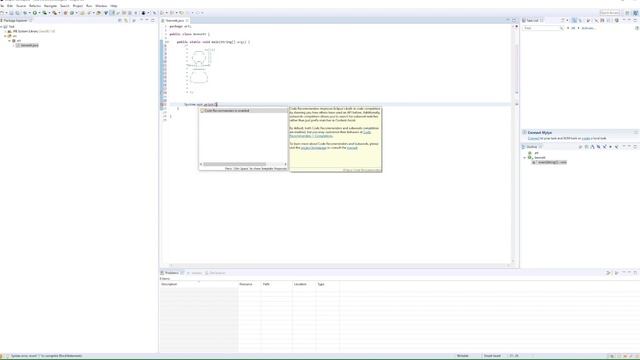The width and height of the screenshot is (640, 360).
Task: Open the Run menu
Action: coord(89,6)
